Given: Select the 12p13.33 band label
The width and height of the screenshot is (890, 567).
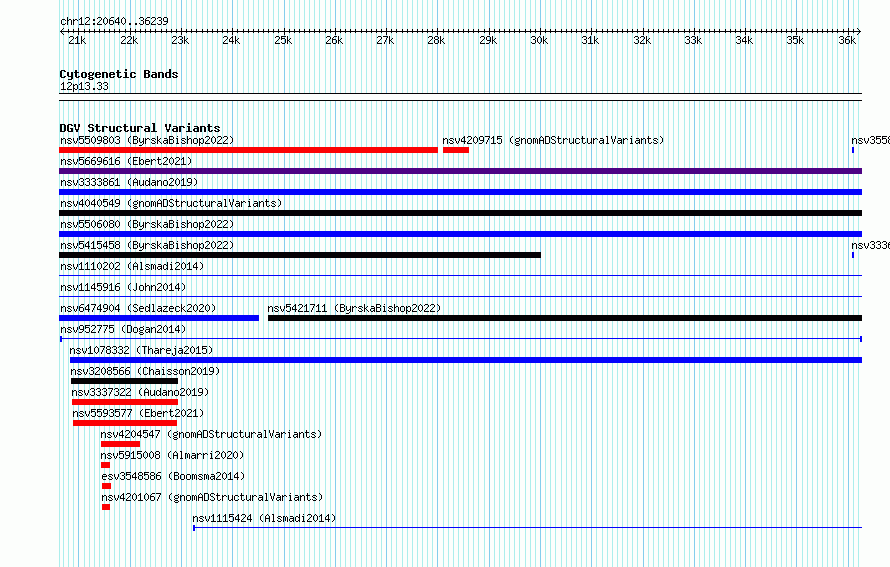Looking at the screenshot, I should pyautogui.click(x=84, y=86).
